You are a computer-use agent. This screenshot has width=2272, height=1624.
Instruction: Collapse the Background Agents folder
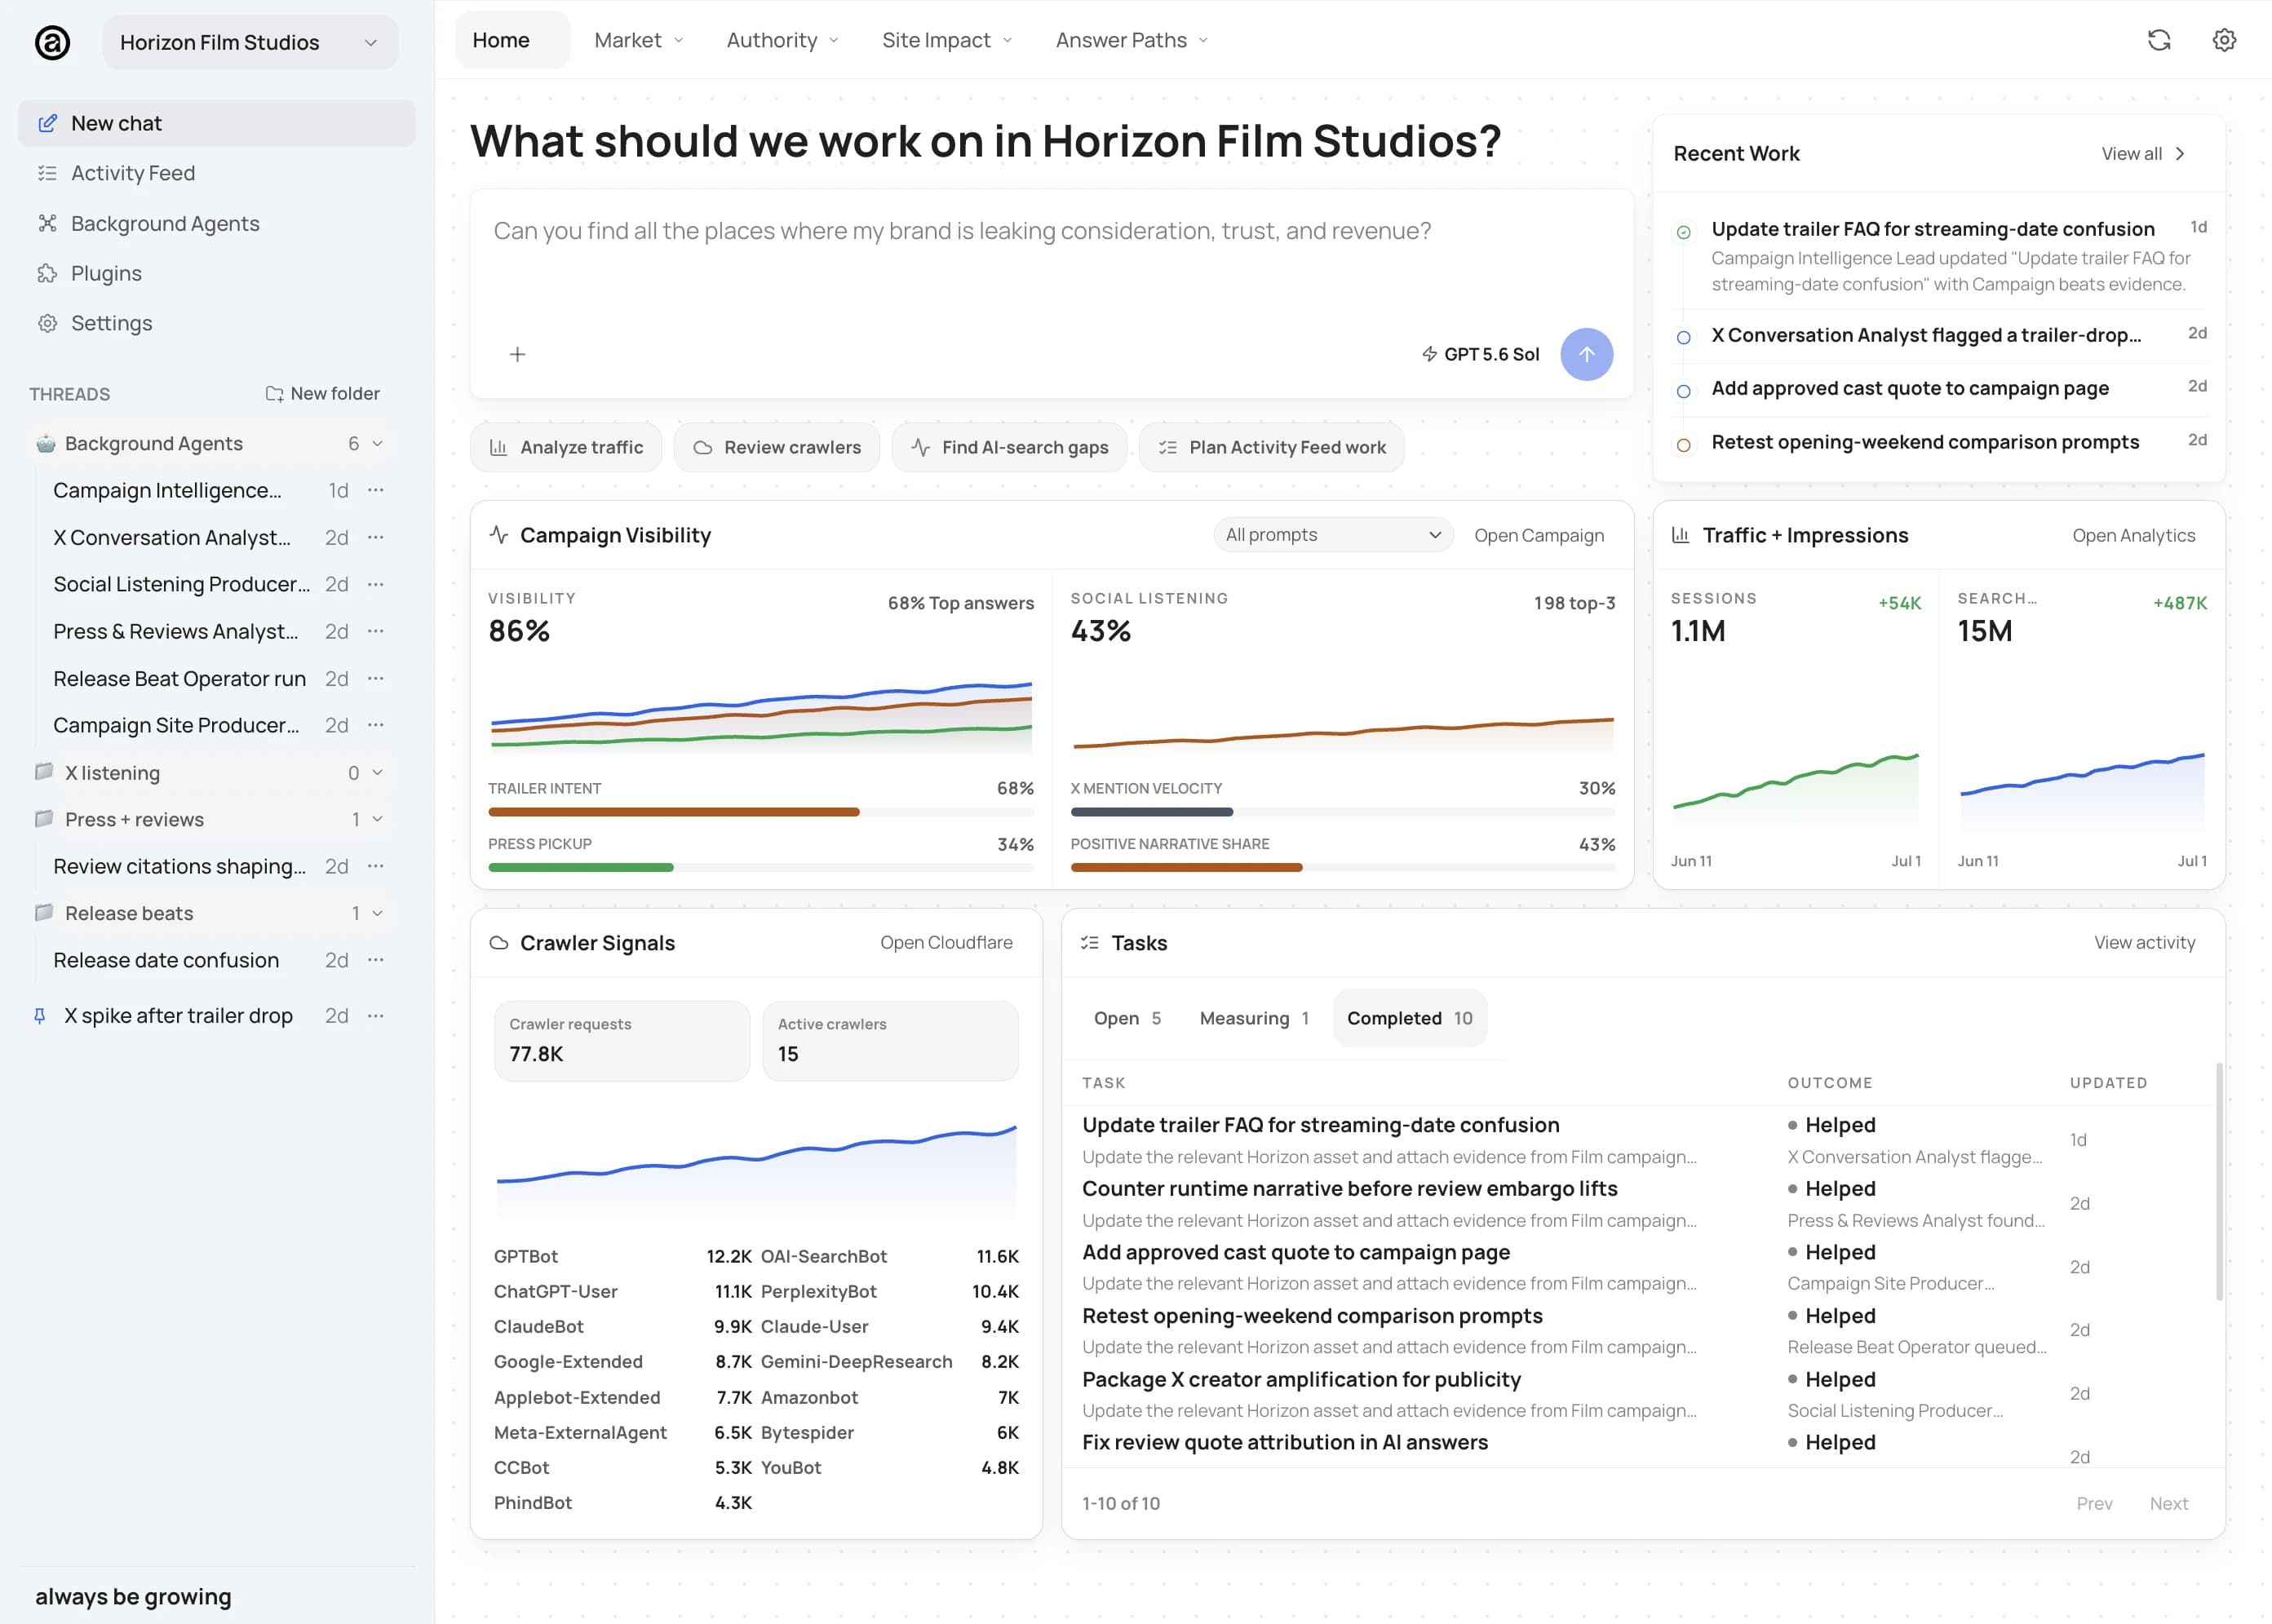[377, 443]
